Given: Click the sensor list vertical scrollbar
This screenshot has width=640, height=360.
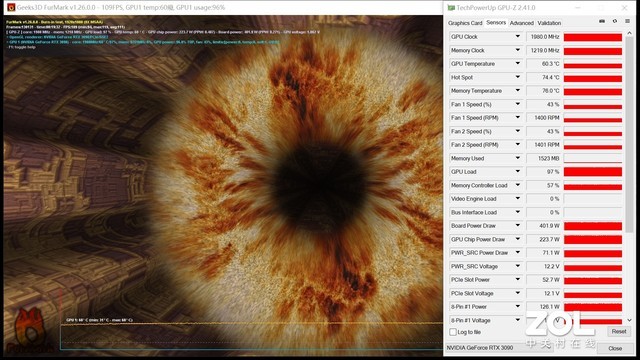Looking at the screenshot, I should [x=629, y=135].
